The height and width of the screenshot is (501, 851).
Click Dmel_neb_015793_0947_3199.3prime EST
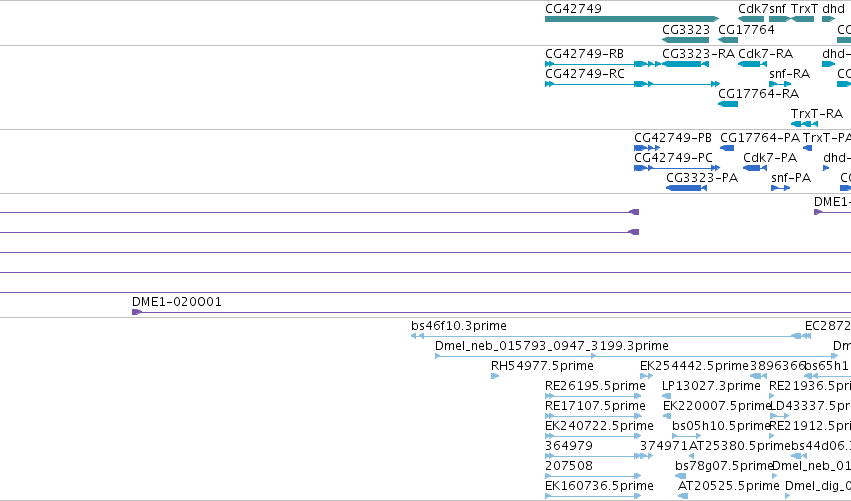[x=636, y=356]
